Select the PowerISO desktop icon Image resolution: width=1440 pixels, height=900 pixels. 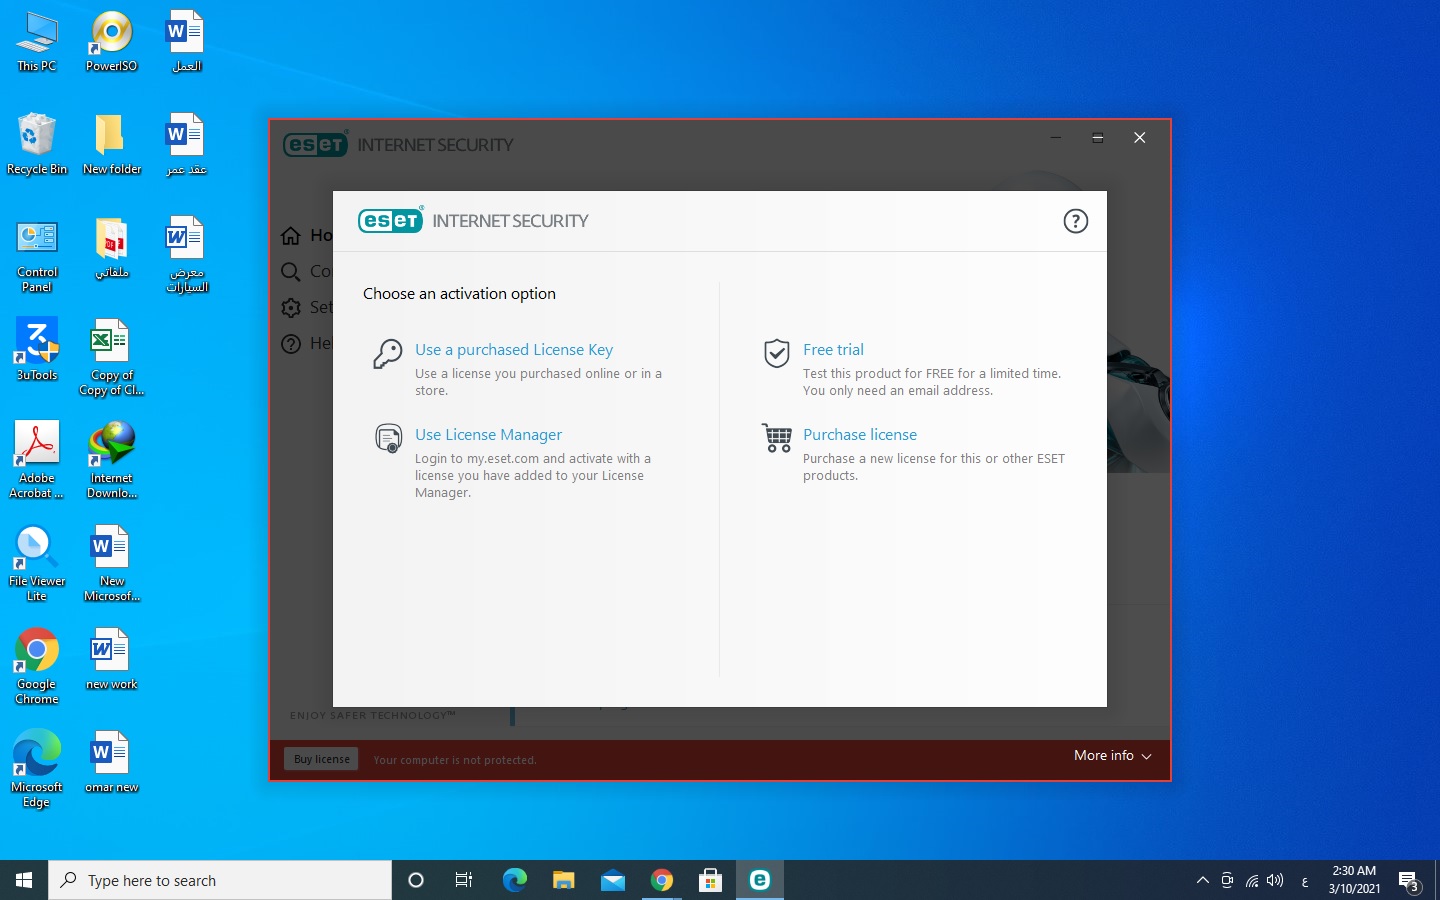pos(111,42)
